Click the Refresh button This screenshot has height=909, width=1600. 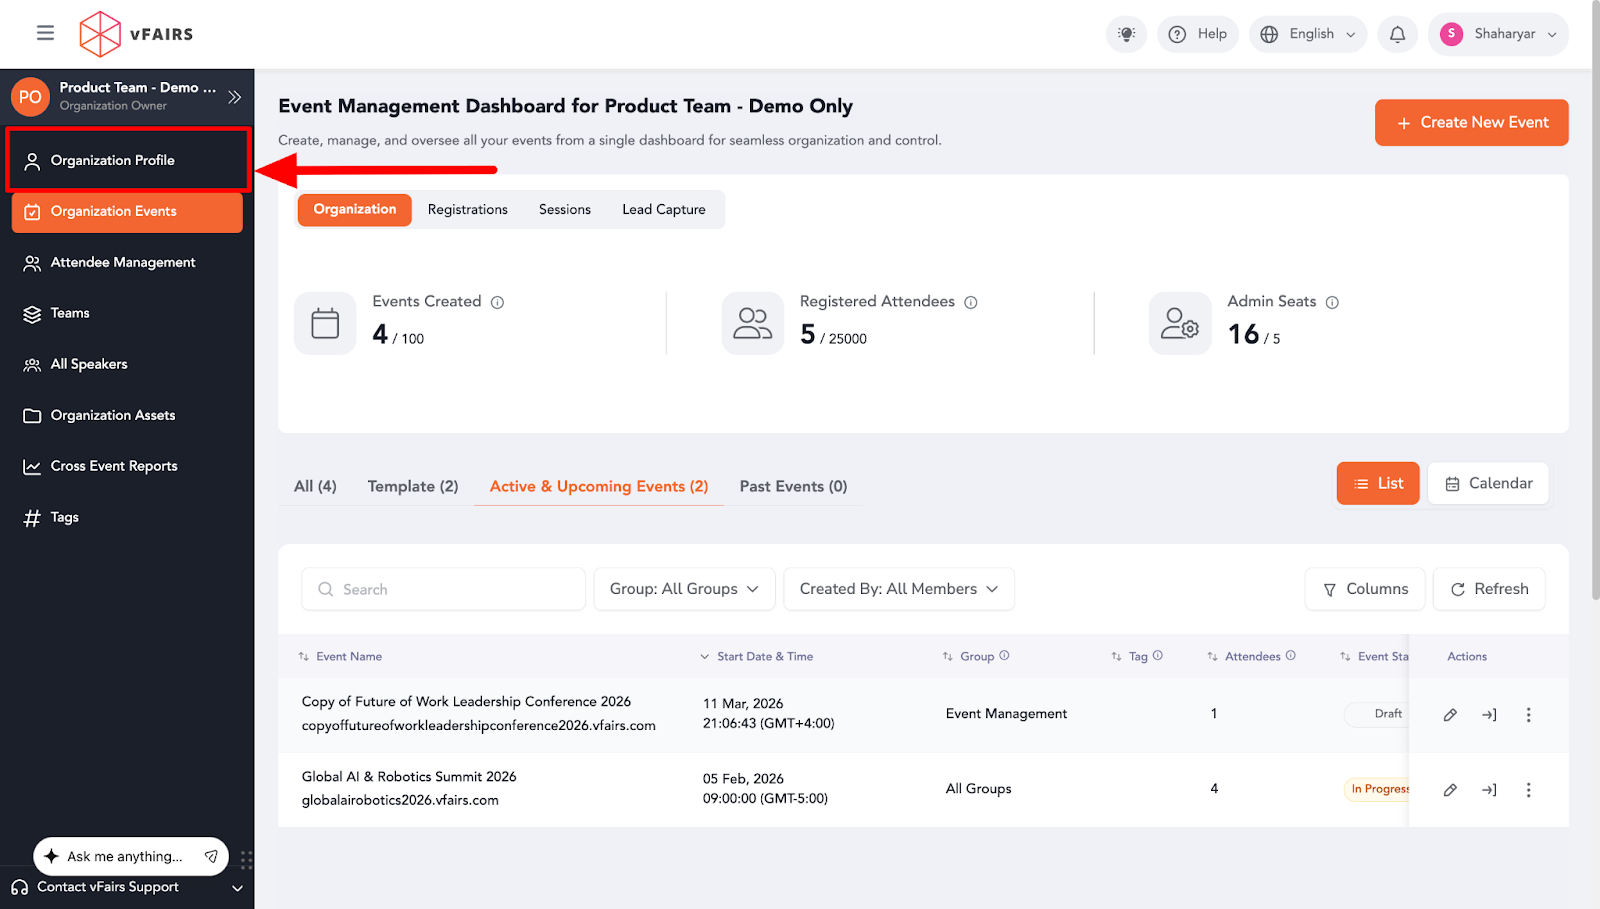click(x=1488, y=589)
